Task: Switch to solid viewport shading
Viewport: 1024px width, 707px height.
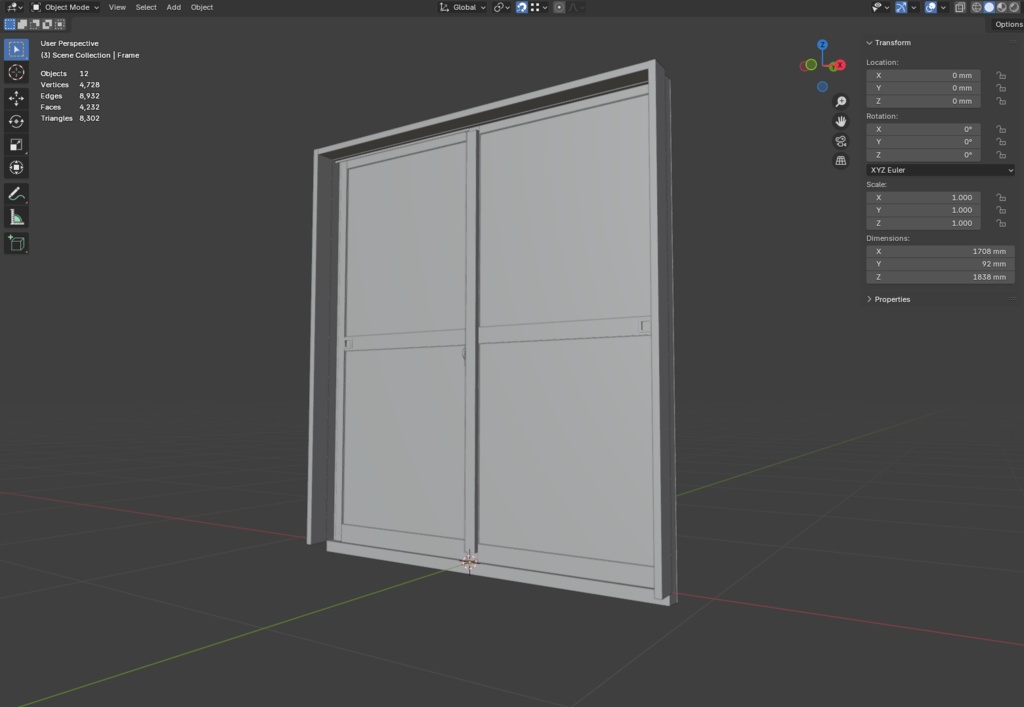Action: point(989,7)
